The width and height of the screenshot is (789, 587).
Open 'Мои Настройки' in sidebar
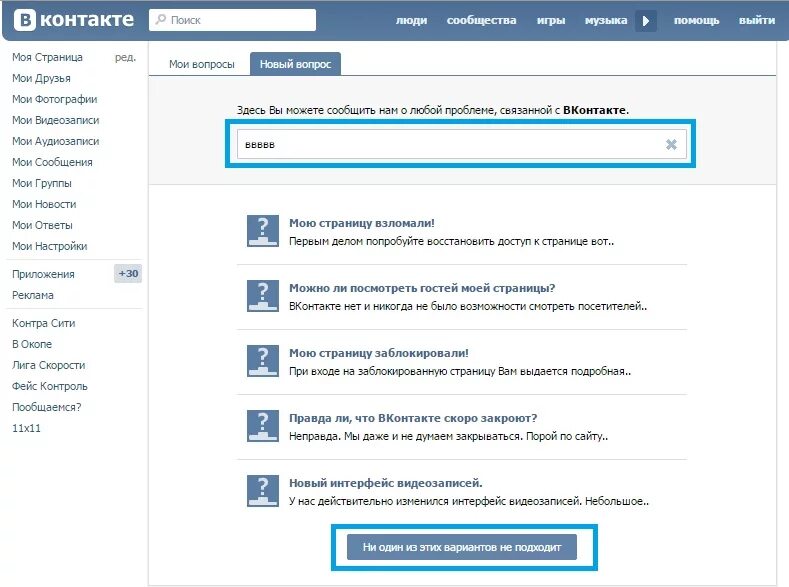50,246
